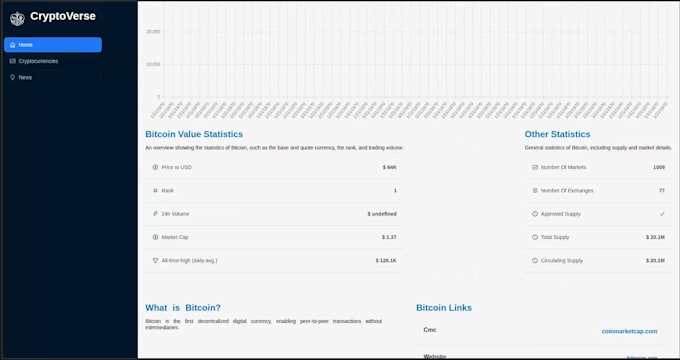Click the icon beside Circulating Supply
The width and height of the screenshot is (680, 360).
pyautogui.click(x=535, y=261)
